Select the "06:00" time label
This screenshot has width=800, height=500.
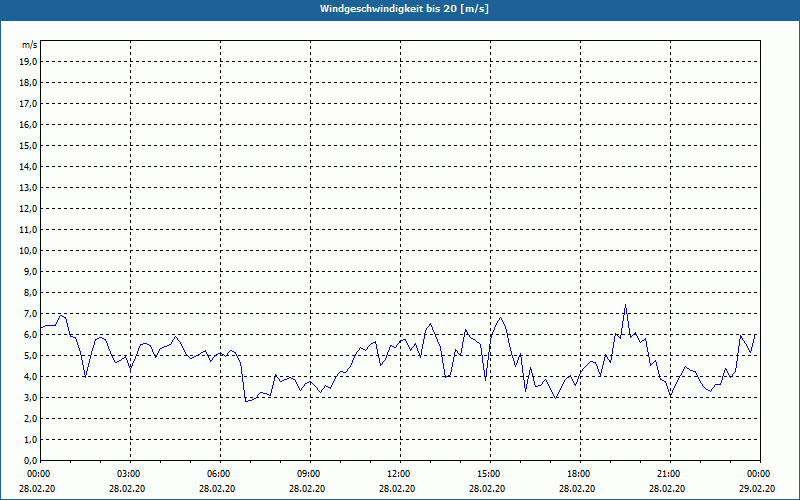(217, 474)
